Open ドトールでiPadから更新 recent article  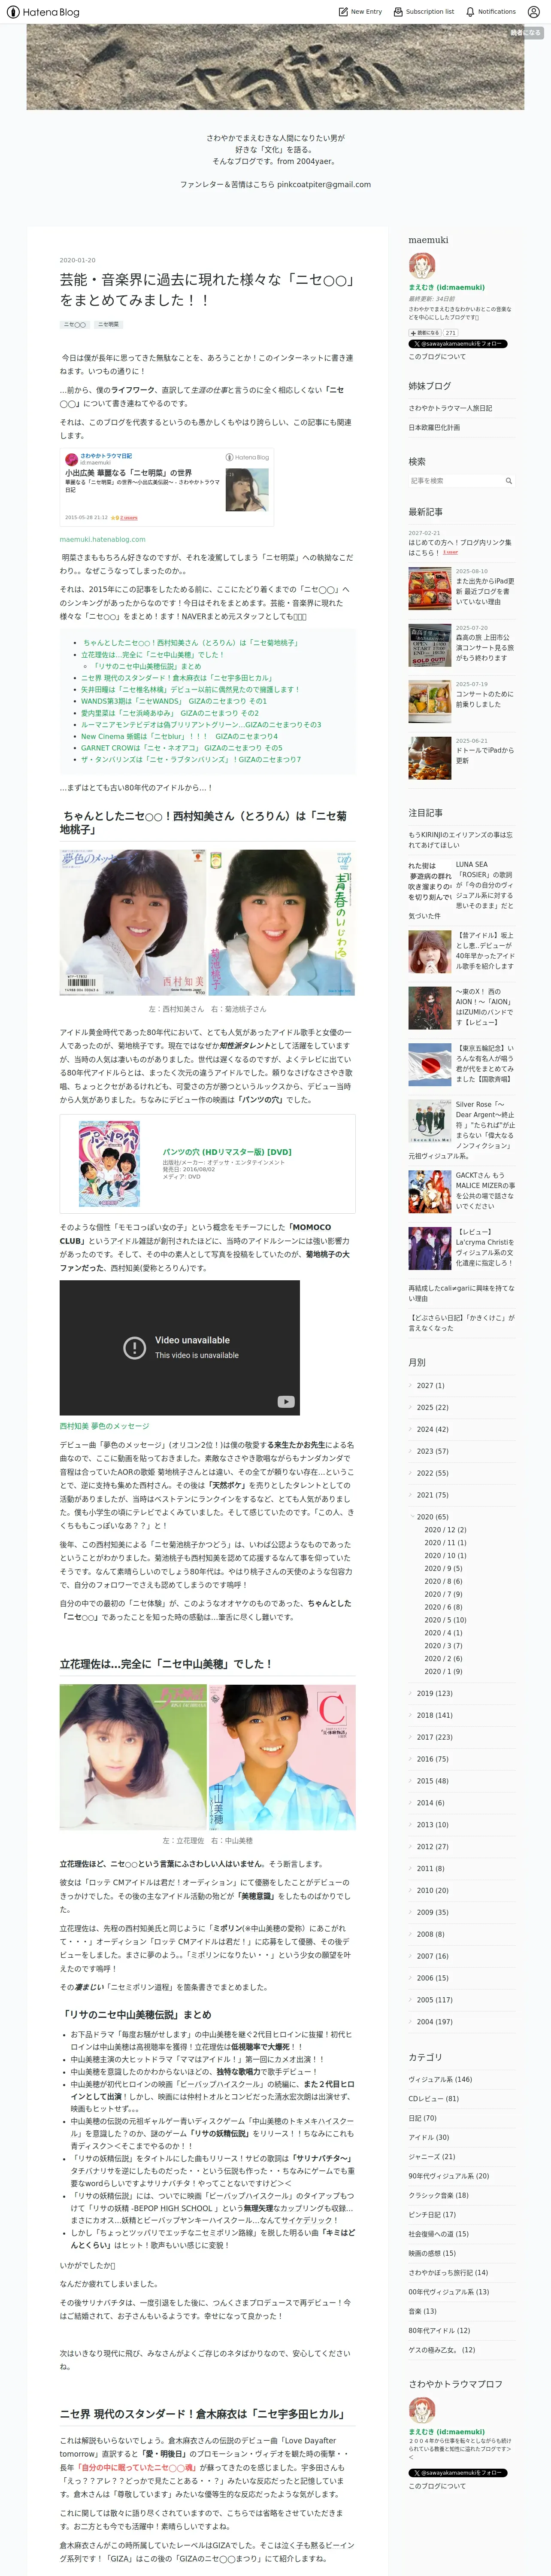click(485, 755)
